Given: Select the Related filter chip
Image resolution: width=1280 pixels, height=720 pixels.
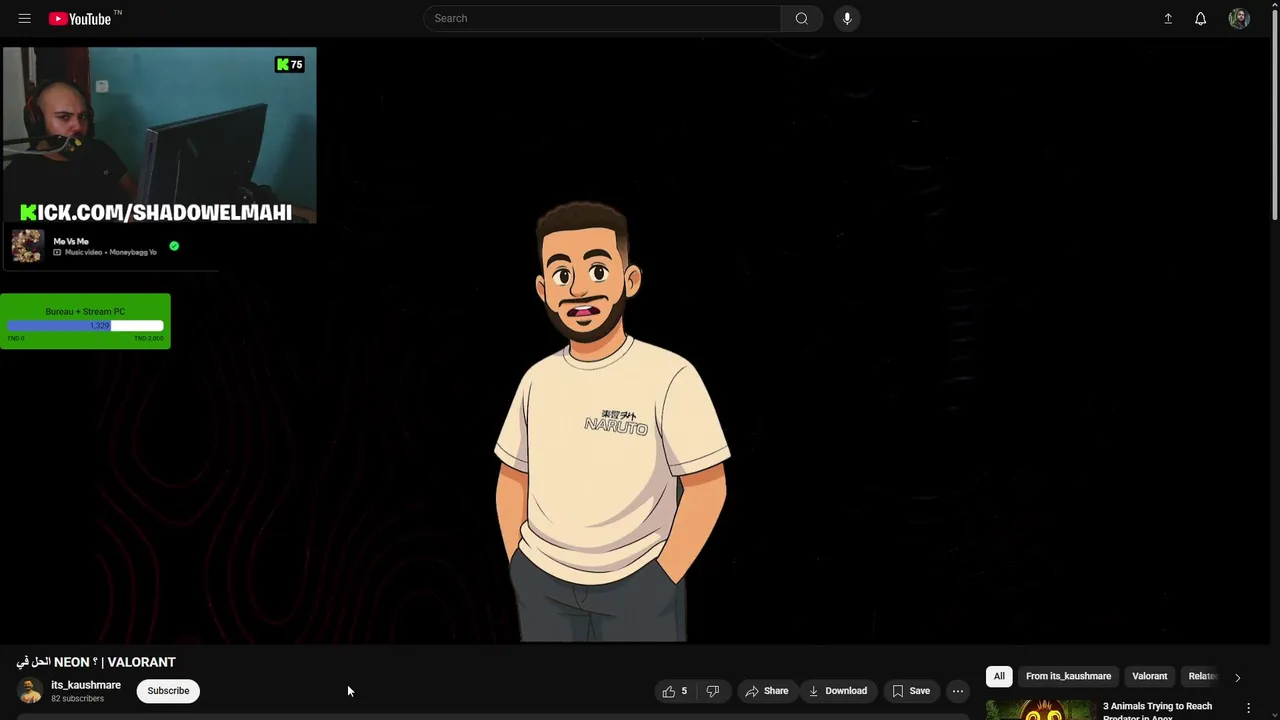Looking at the screenshot, I should 1201,676.
